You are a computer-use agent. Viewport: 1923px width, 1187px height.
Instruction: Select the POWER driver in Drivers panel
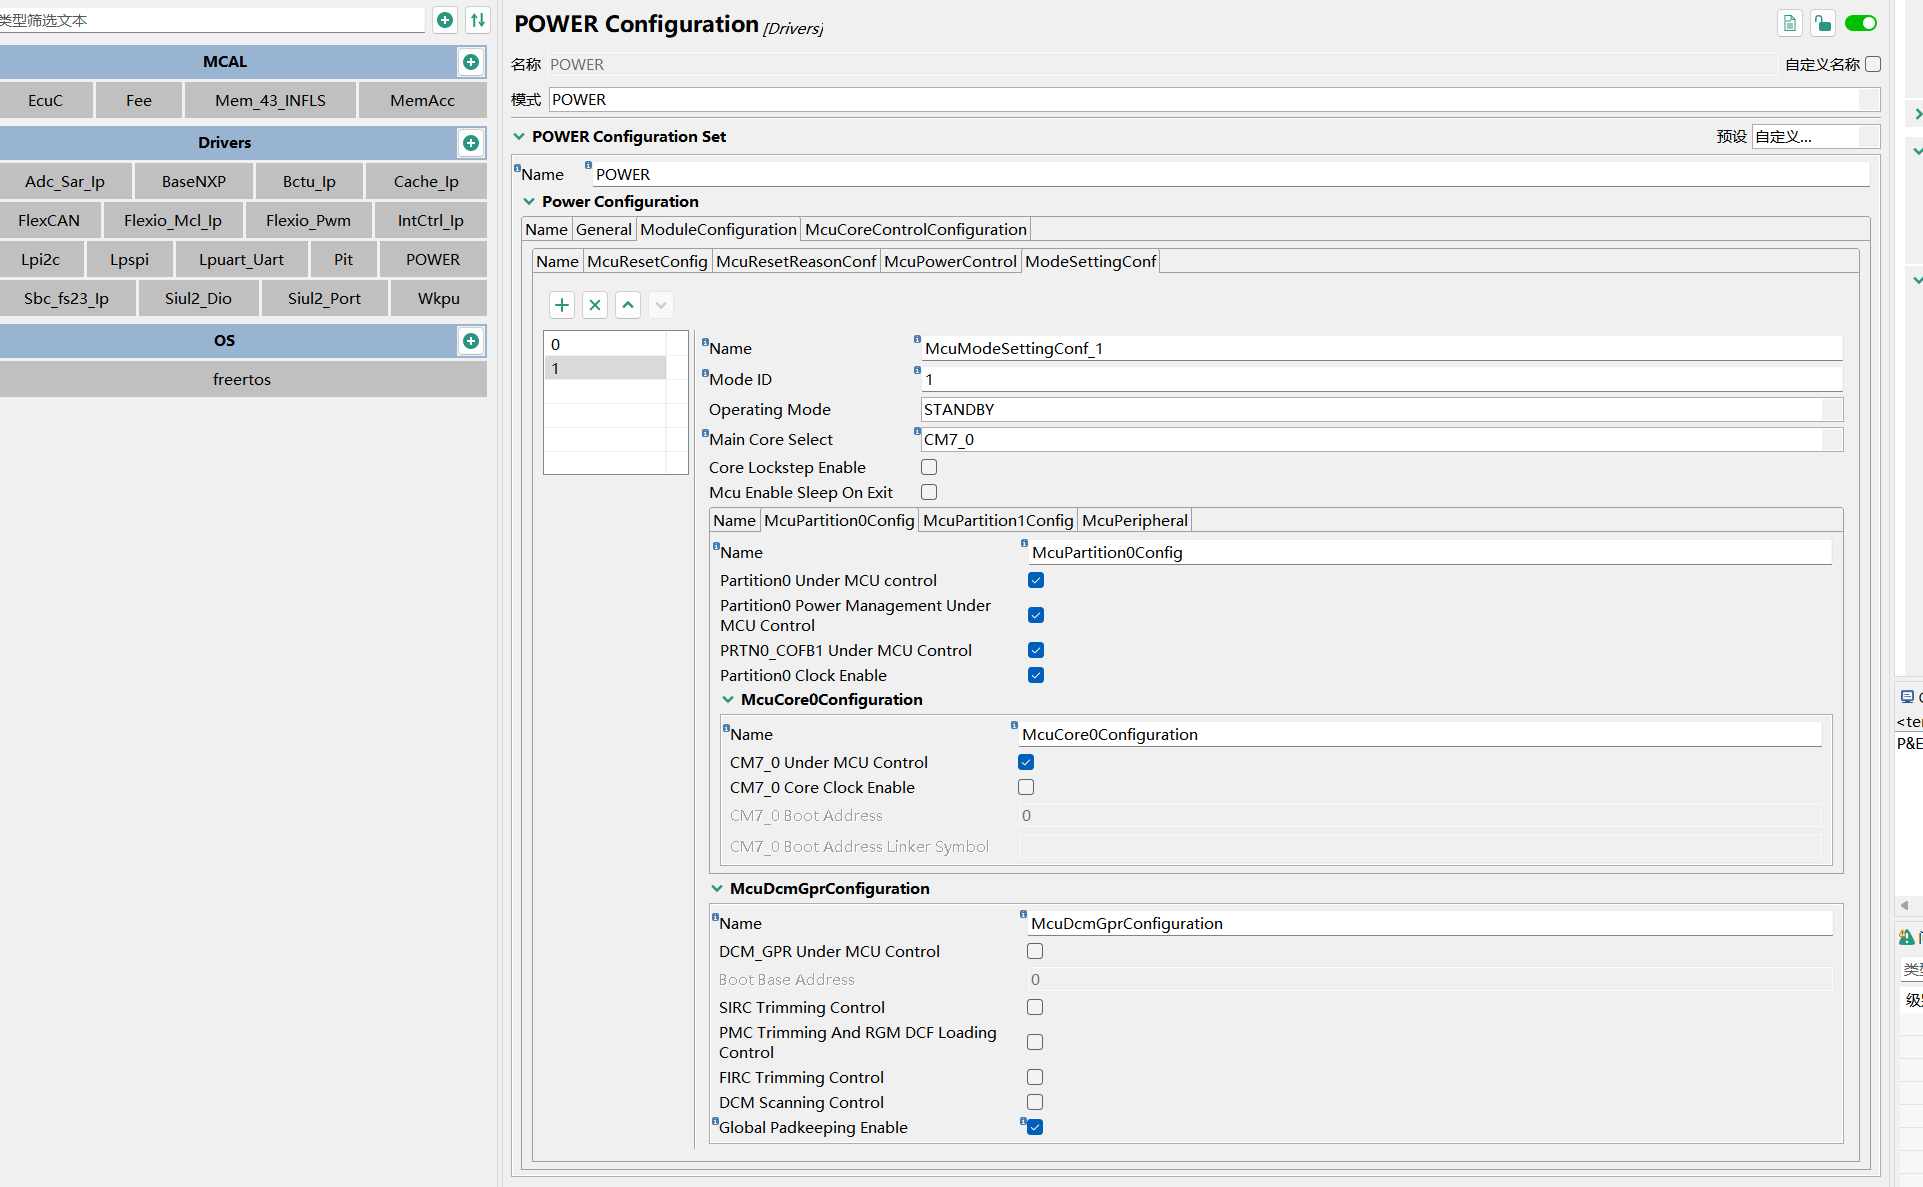[432, 259]
